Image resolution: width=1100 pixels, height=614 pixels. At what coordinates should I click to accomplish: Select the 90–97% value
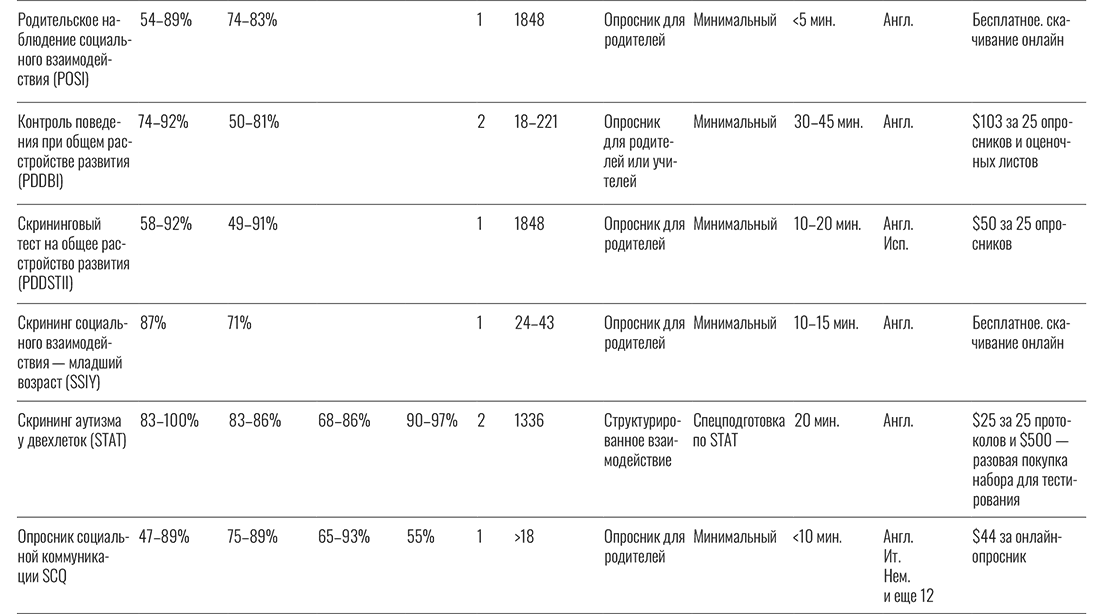pos(432,421)
